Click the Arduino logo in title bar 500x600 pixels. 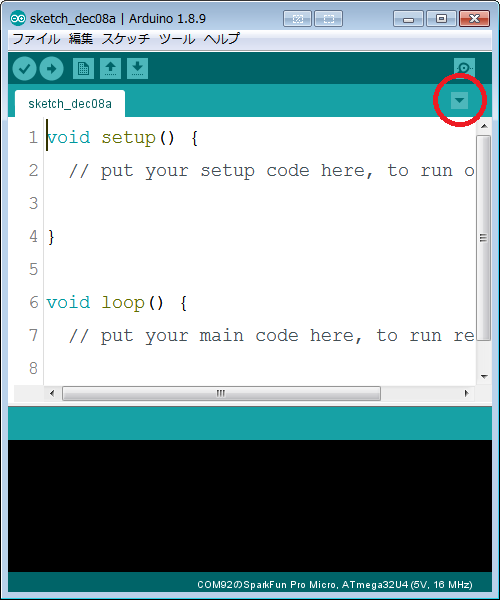[18, 18]
